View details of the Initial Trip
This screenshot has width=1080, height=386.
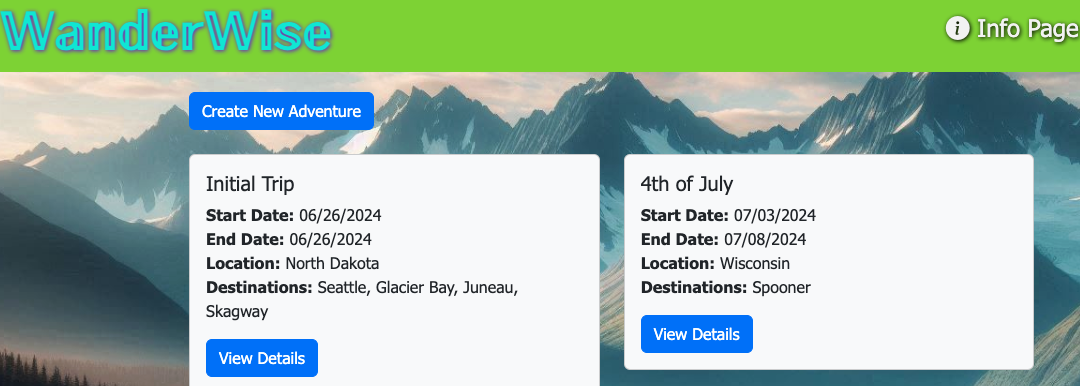click(x=262, y=358)
